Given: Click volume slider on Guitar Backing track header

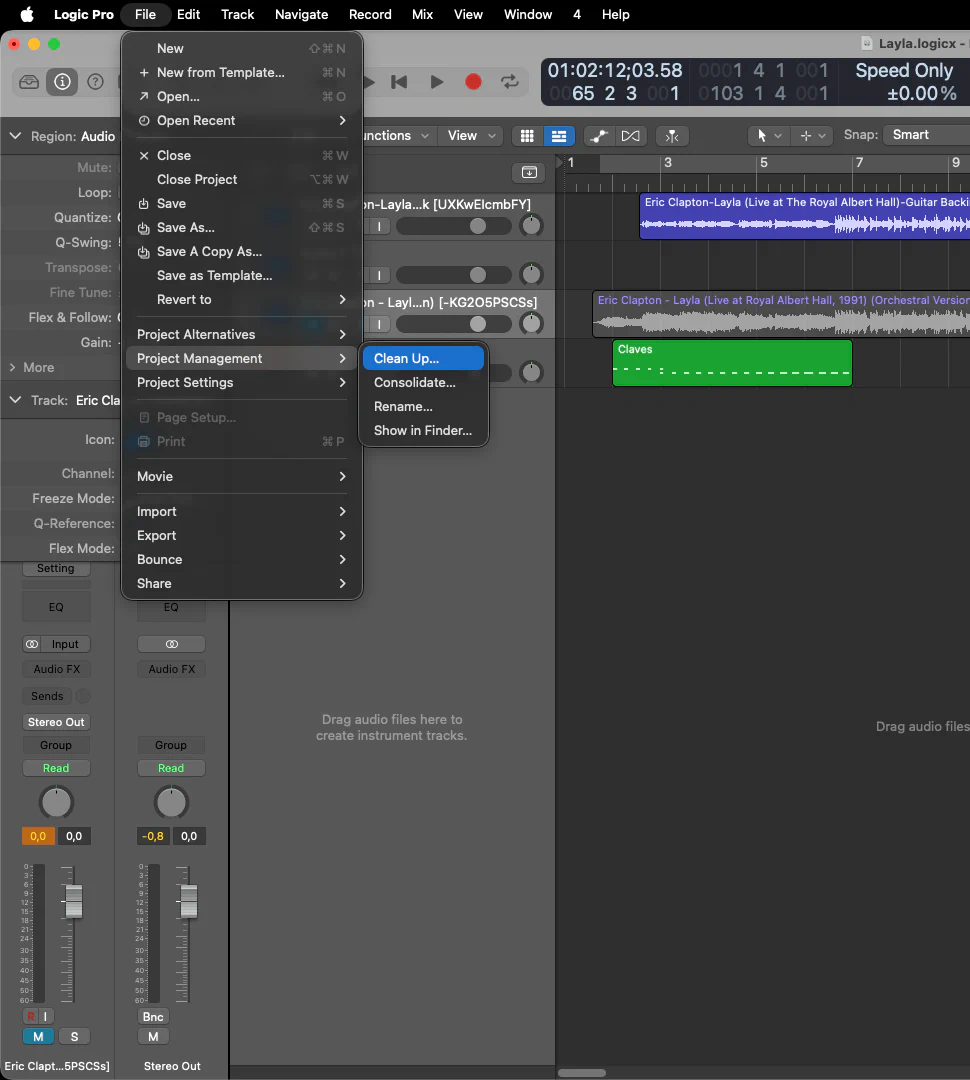Looking at the screenshot, I should pyautogui.click(x=454, y=226).
